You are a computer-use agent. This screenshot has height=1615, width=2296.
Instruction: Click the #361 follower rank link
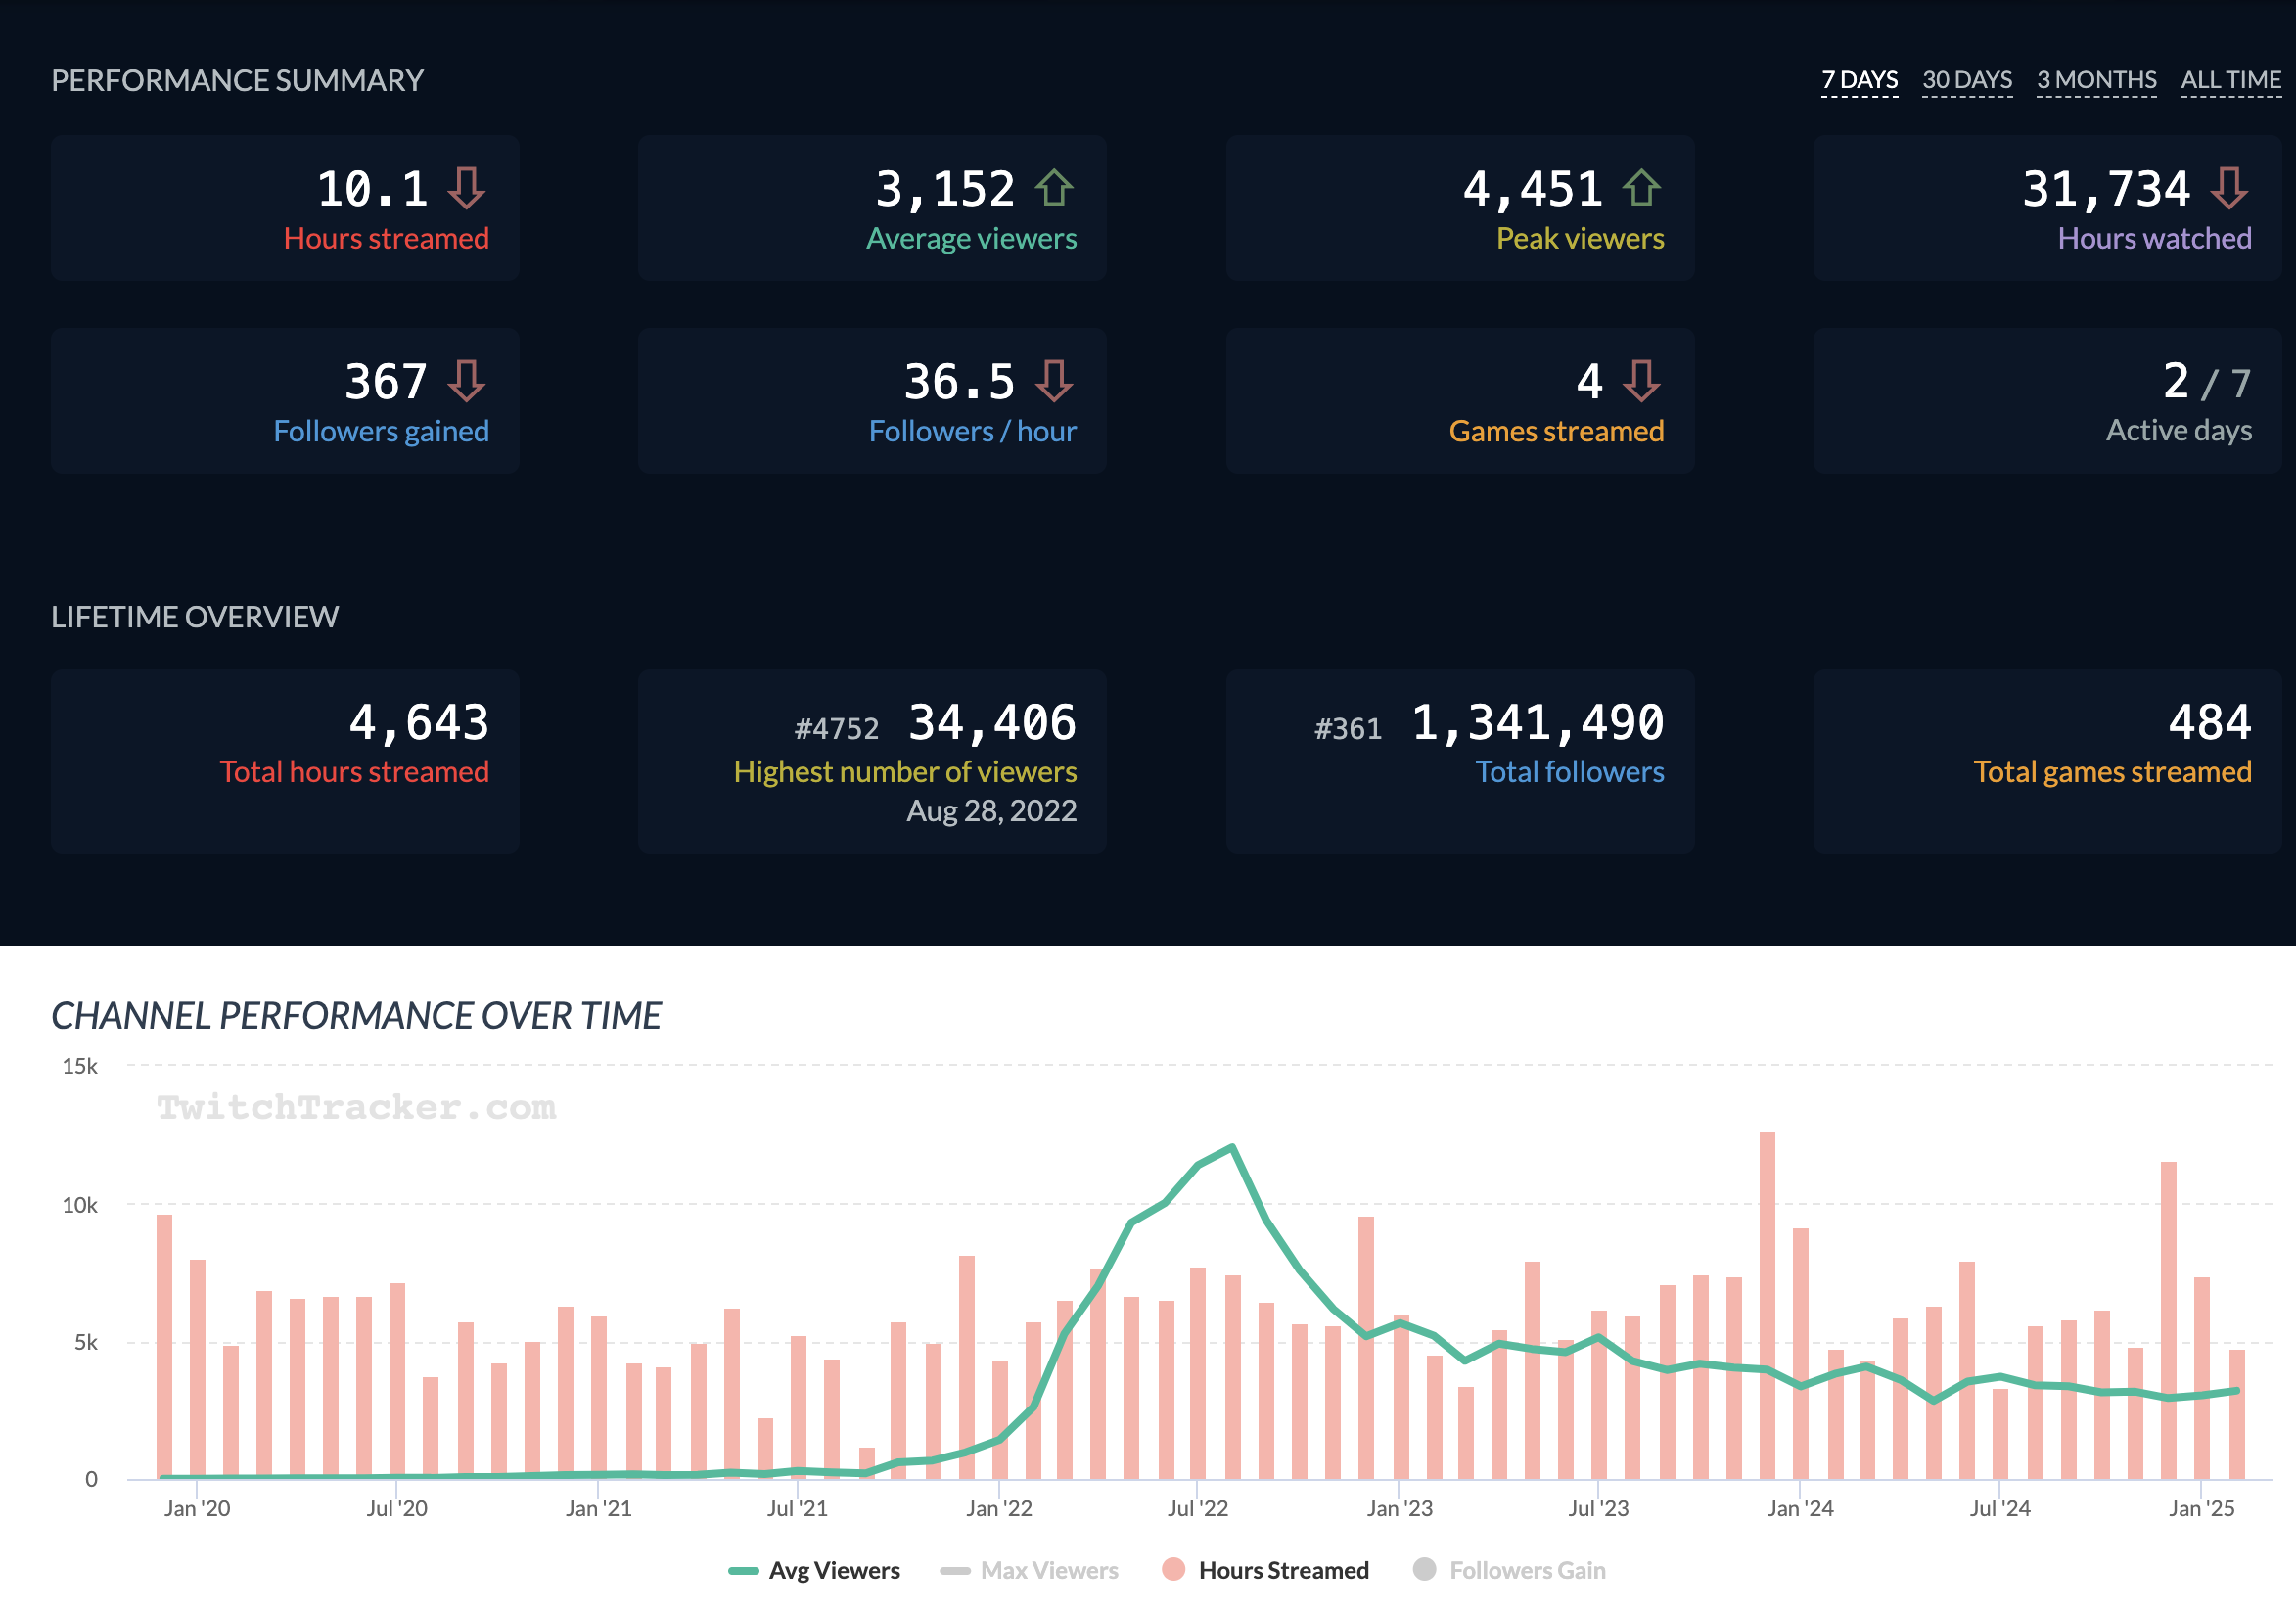(x=1347, y=729)
